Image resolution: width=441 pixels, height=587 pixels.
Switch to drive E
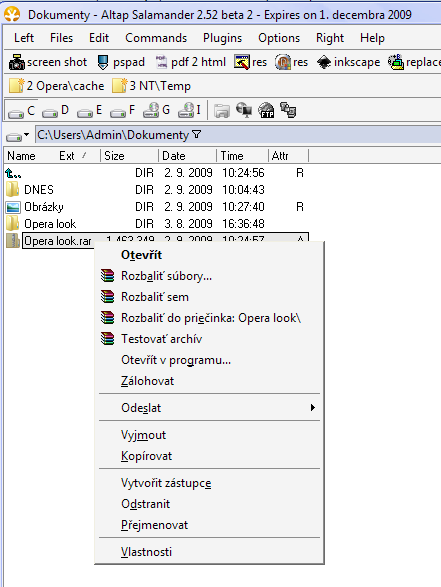coord(89,110)
